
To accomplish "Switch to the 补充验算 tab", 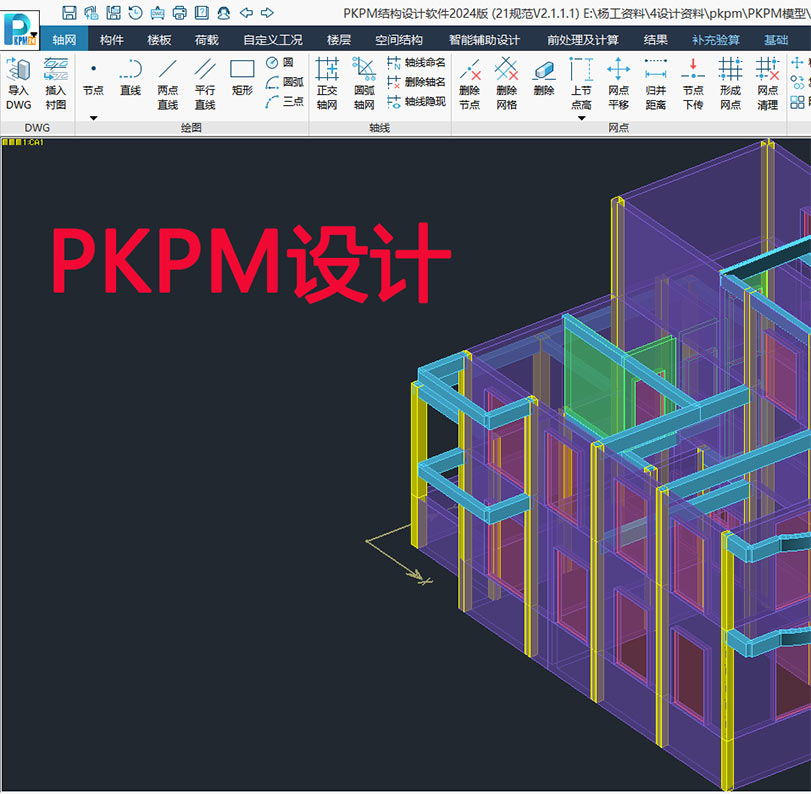I will pos(716,40).
